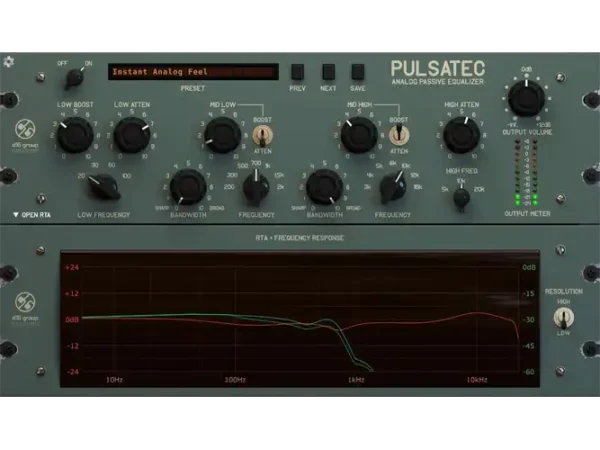Click the '10kHz' axis label on graph
This screenshot has height=450, width=600.
[477, 380]
